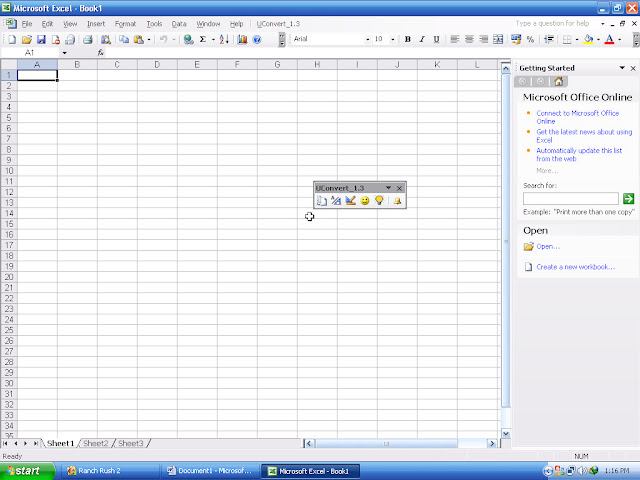Click Ranch Rush 2 in the taskbar

click(x=109, y=471)
